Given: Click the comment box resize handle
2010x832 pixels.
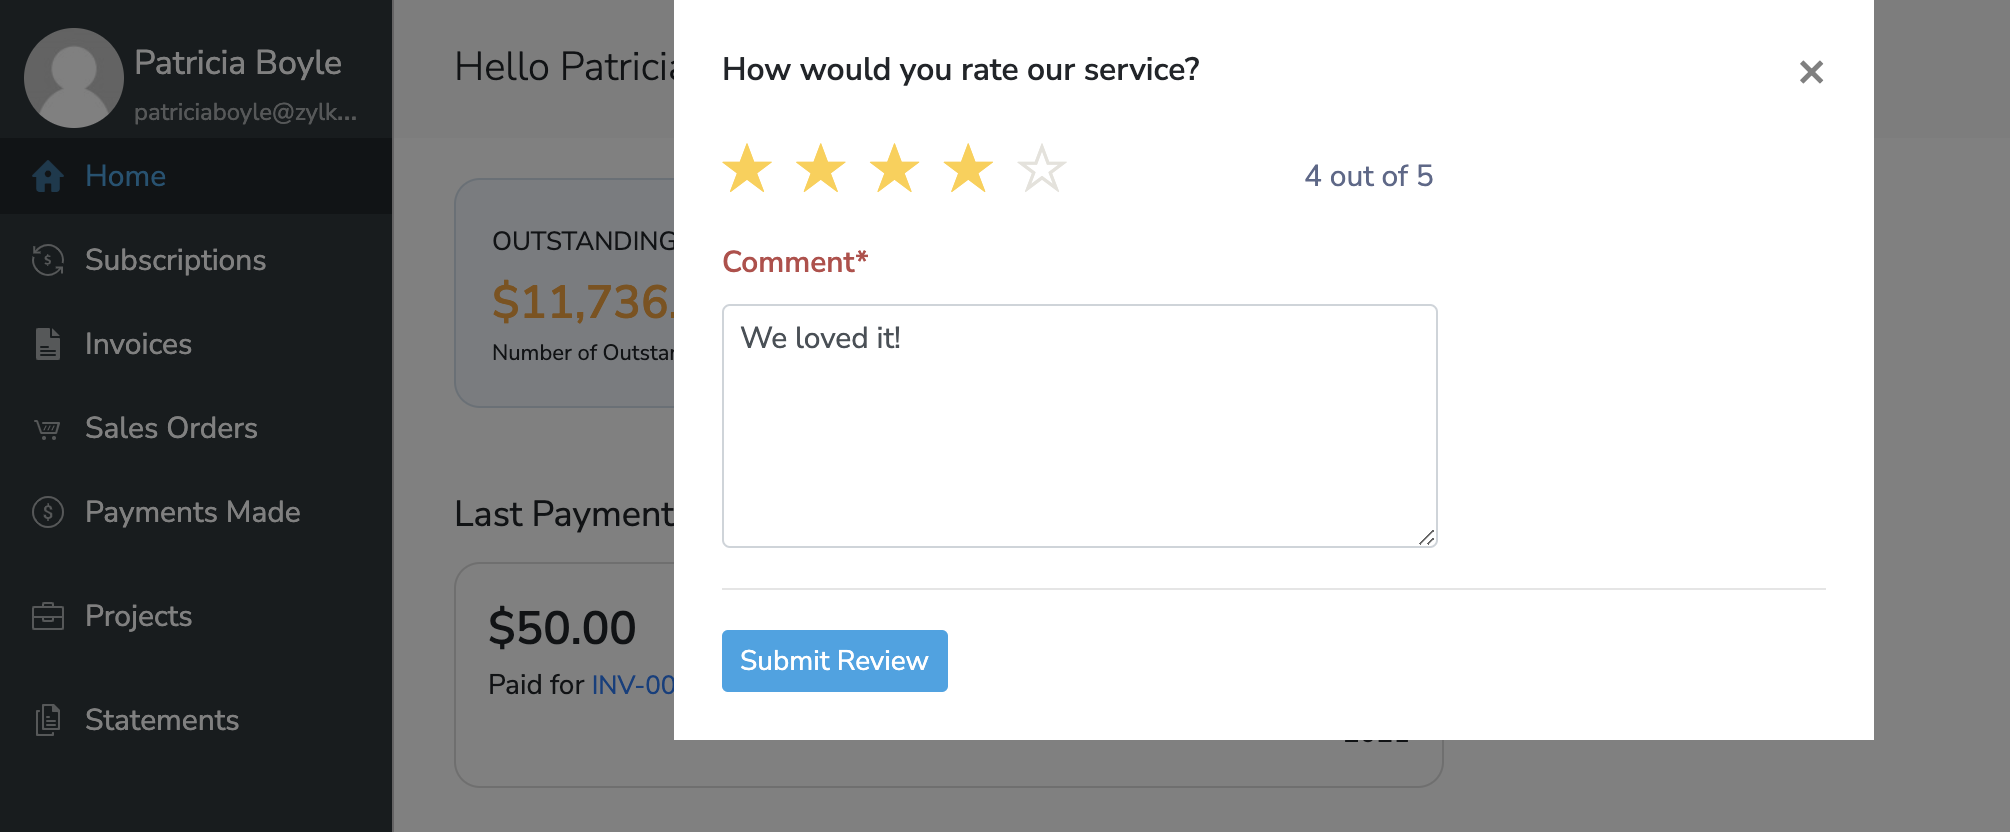Looking at the screenshot, I should (x=1427, y=538).
